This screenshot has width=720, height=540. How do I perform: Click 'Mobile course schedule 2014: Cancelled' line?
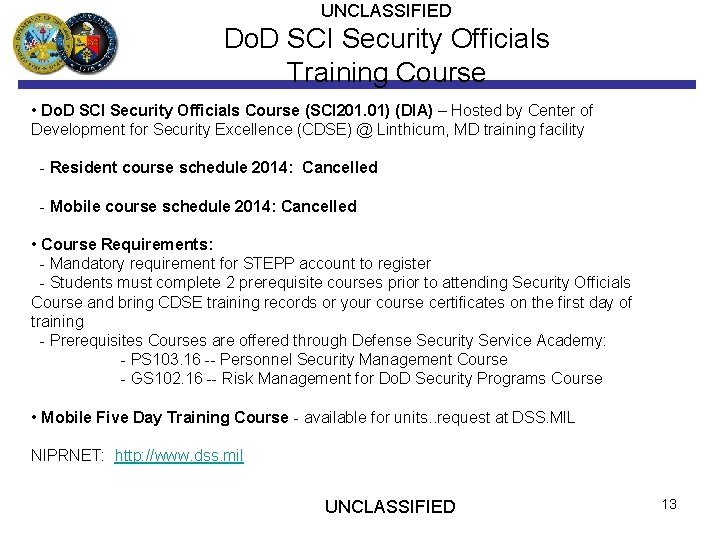point(197,206)
